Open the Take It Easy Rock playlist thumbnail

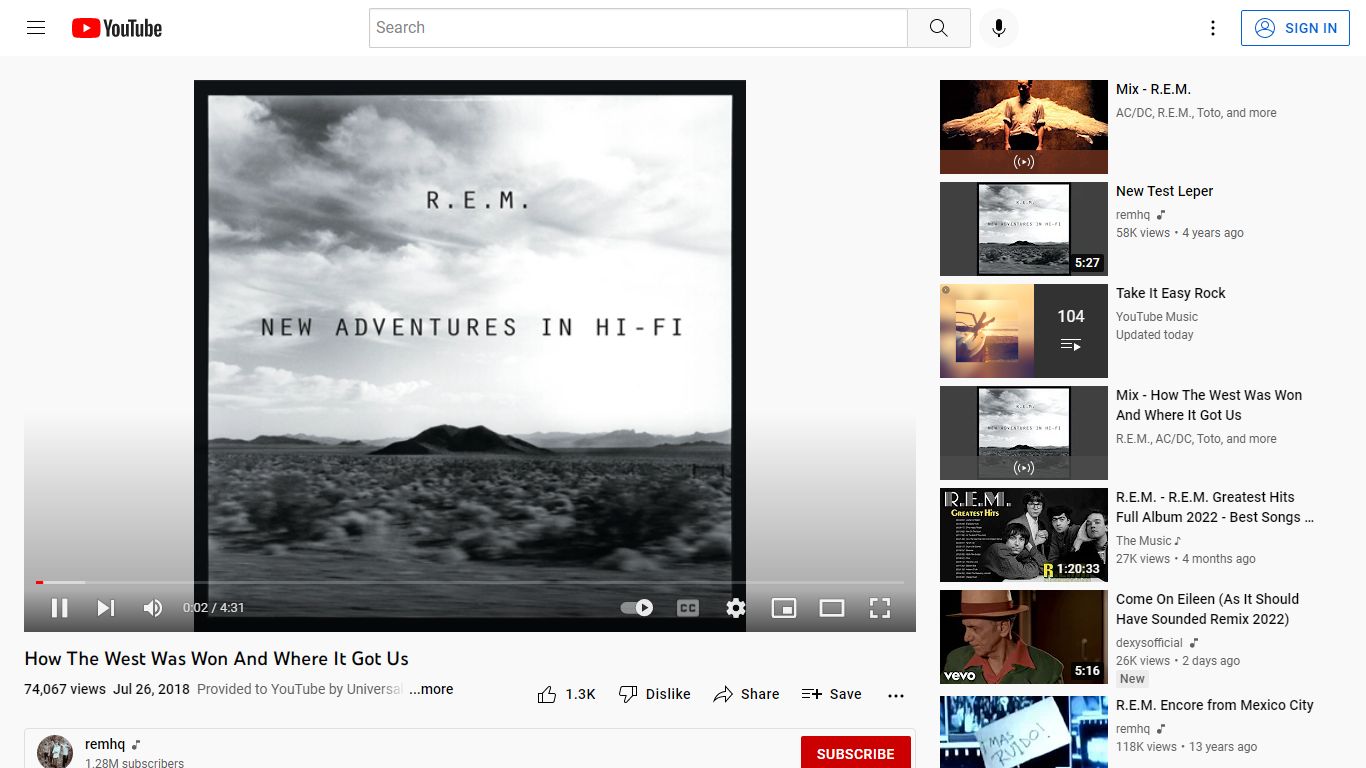click(x=1024, y=331)
